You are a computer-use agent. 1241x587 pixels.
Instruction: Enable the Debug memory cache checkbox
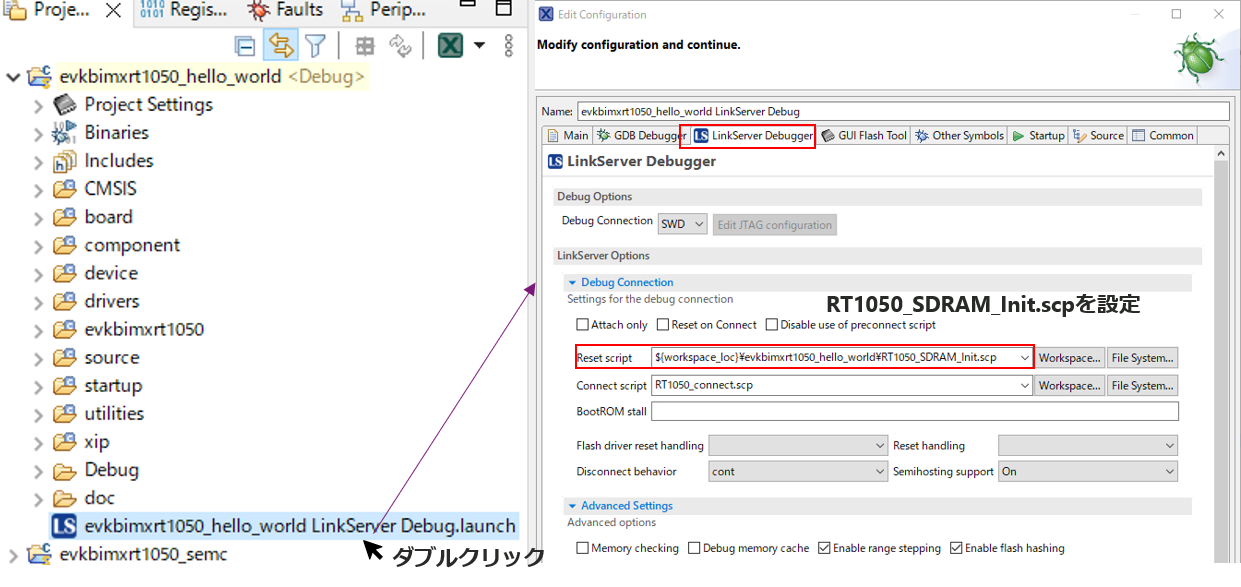694,548
